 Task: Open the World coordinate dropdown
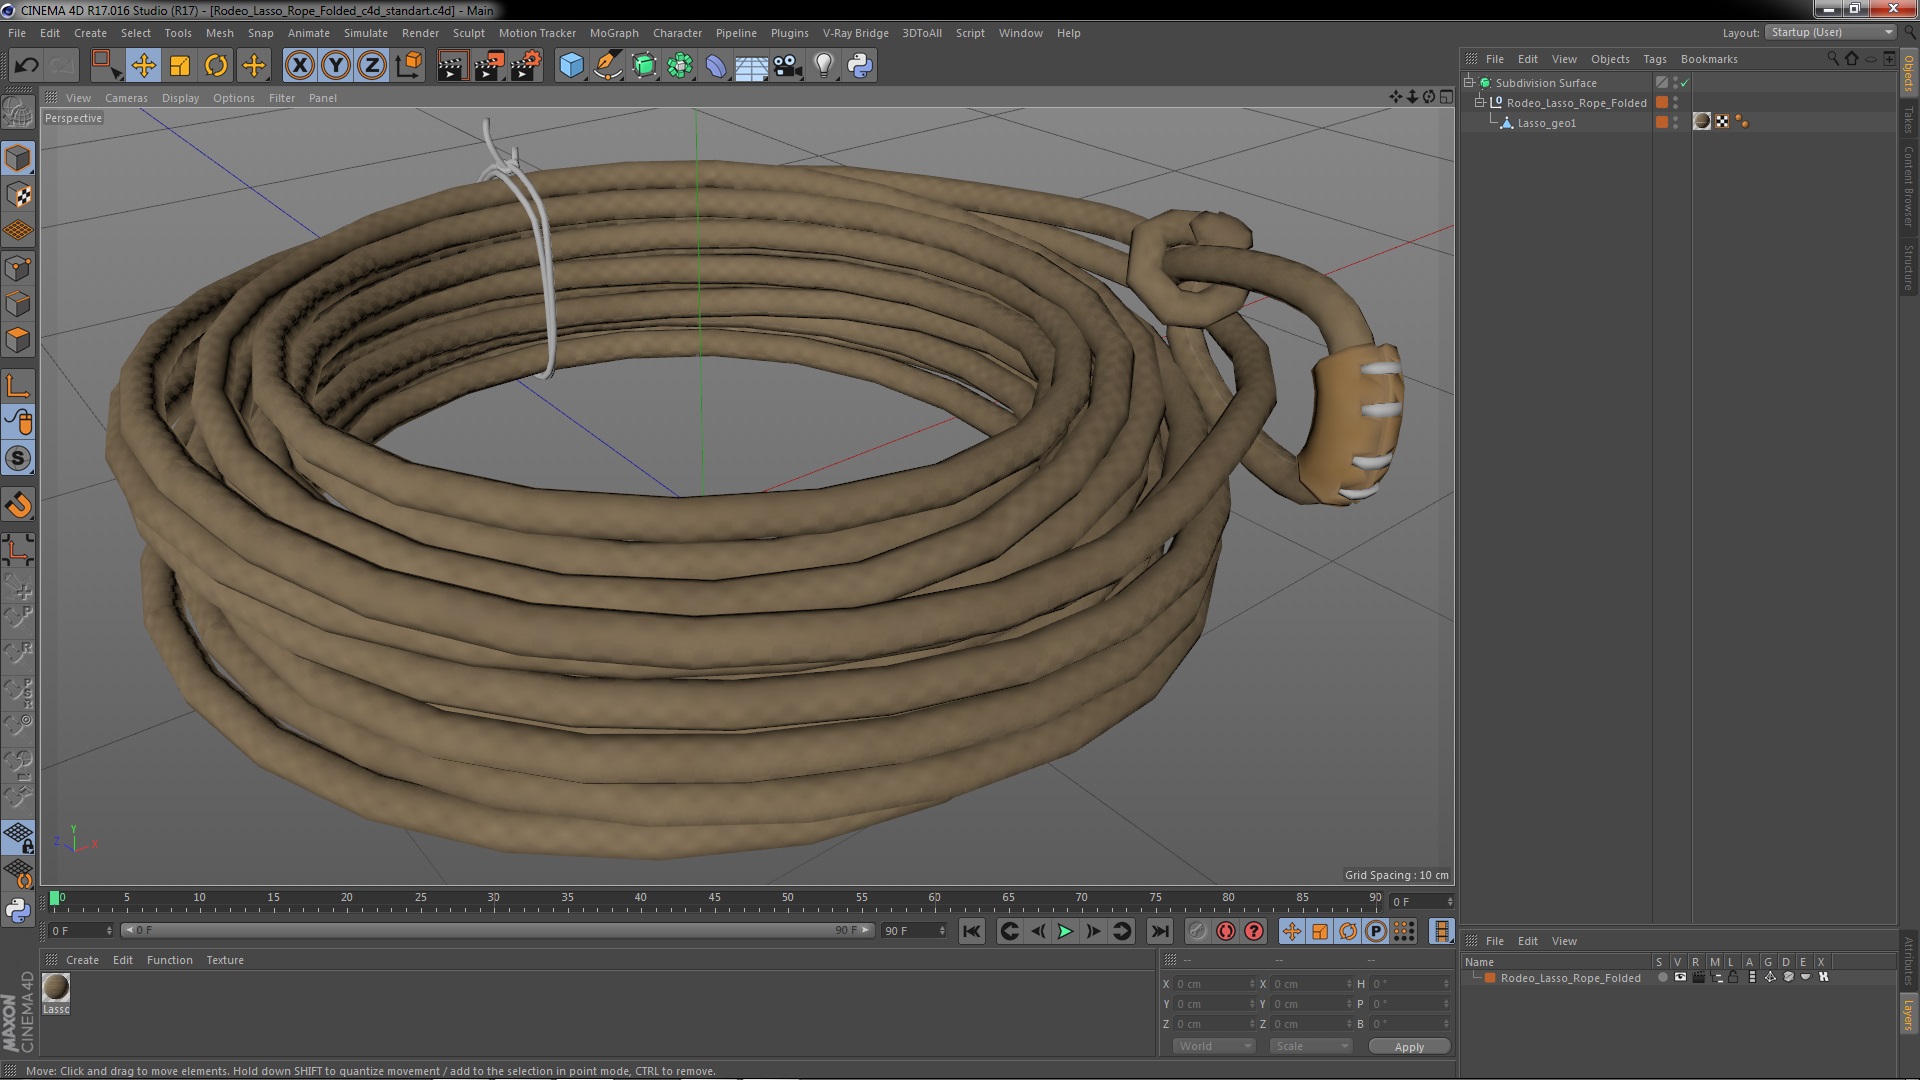[1214, 1047]
